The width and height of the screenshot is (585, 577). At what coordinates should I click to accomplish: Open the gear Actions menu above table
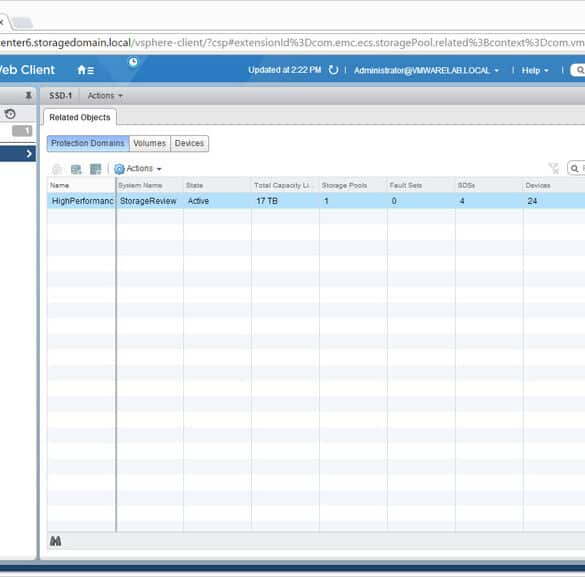(138, 169)
